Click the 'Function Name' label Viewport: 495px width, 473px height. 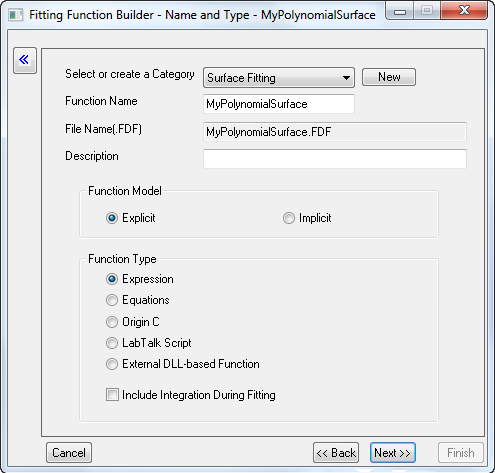point(101,101)
